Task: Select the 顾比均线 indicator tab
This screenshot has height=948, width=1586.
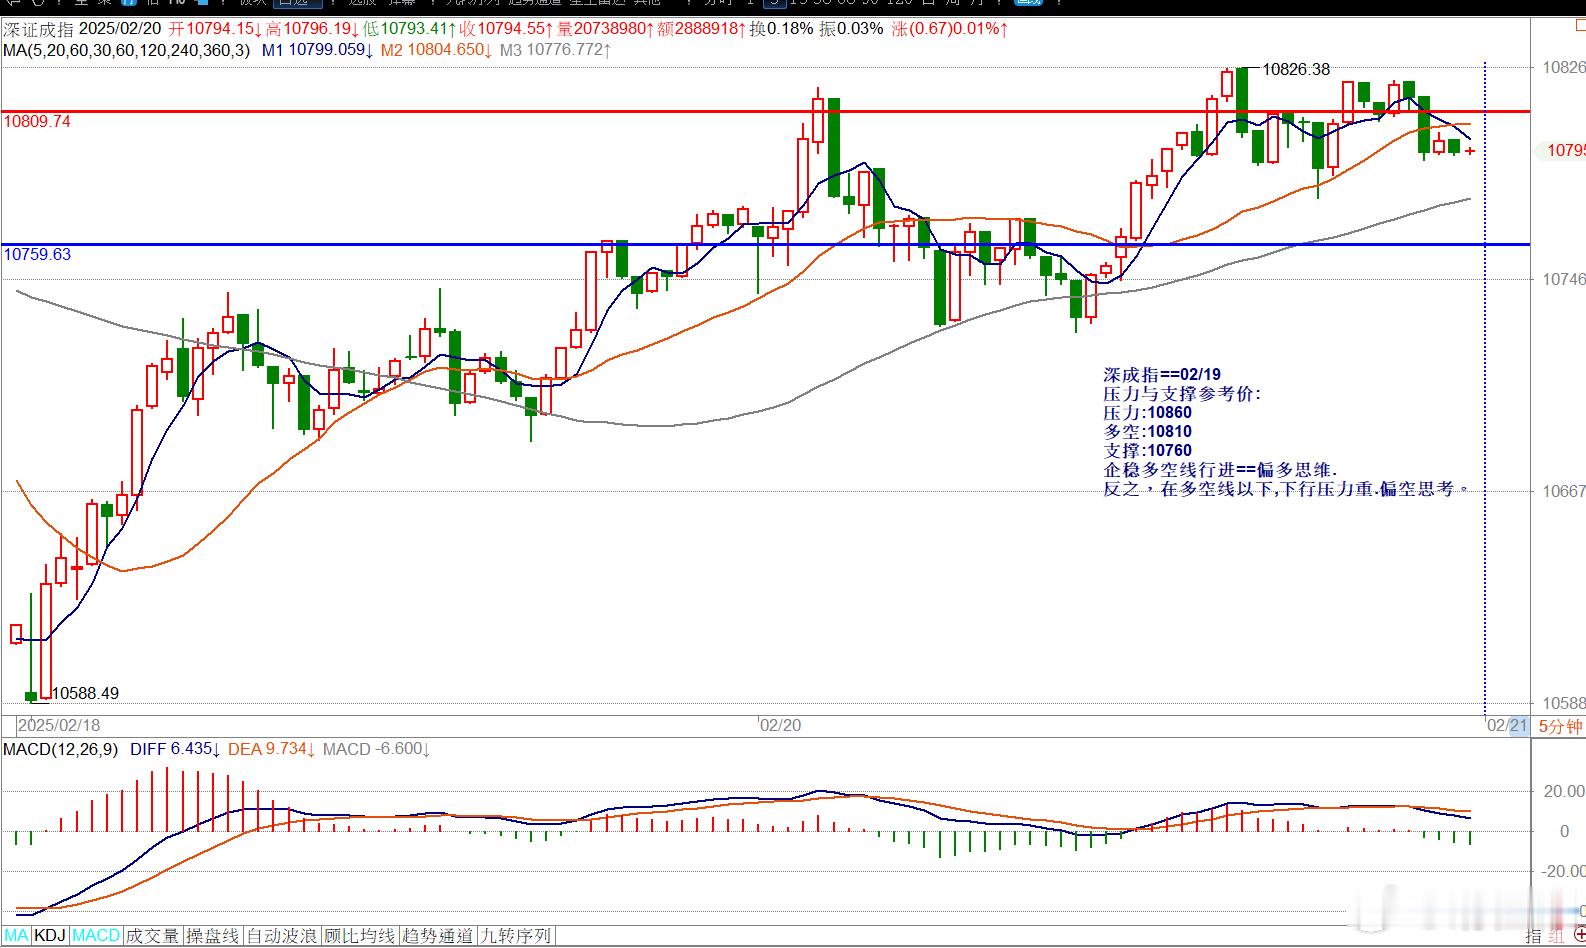Action: 360,936
